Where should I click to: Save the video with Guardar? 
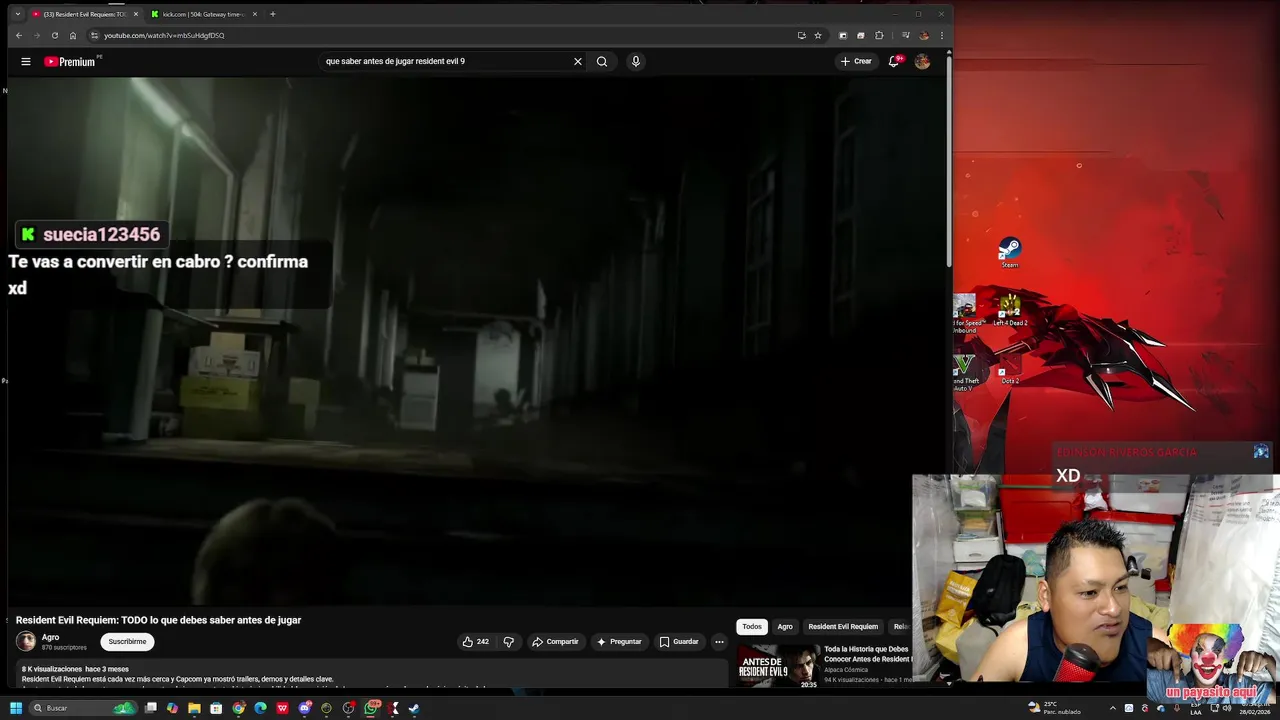pyautogui.click(x=679, y=641)
